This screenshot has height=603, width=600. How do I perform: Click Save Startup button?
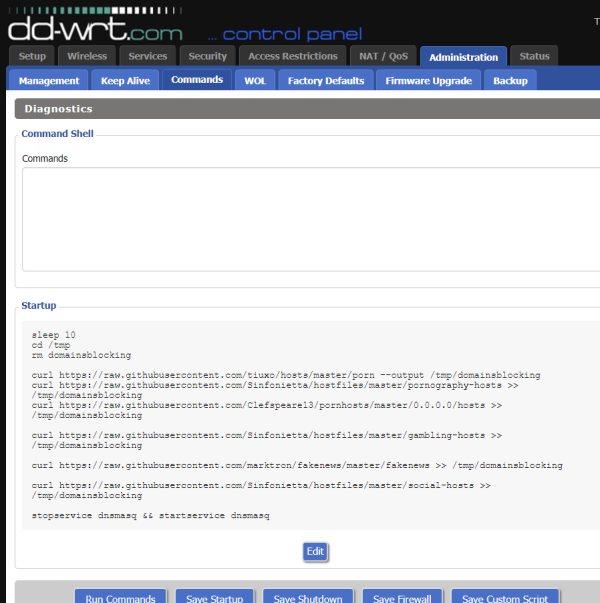click(215, 597)
